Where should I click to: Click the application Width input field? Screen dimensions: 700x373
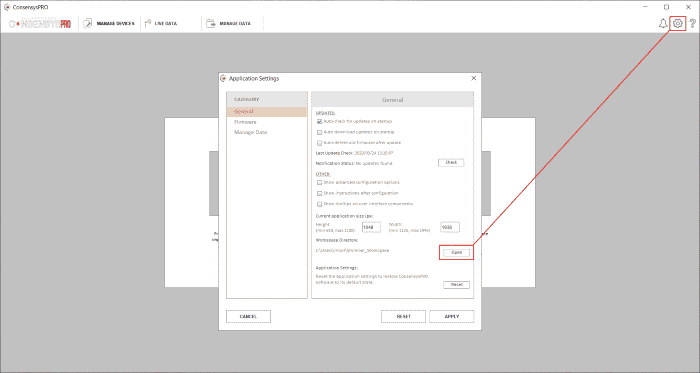450,227
